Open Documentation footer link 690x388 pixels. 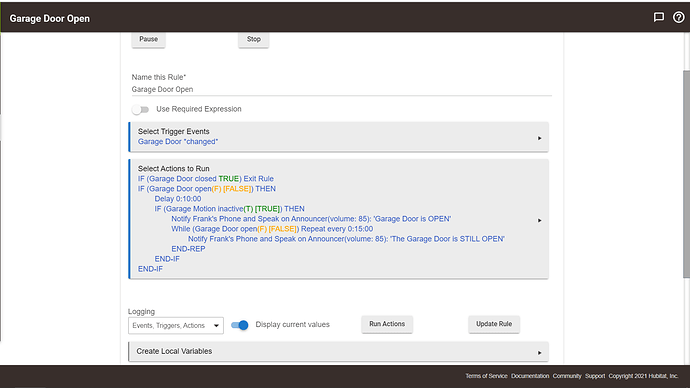coord(530,376)
